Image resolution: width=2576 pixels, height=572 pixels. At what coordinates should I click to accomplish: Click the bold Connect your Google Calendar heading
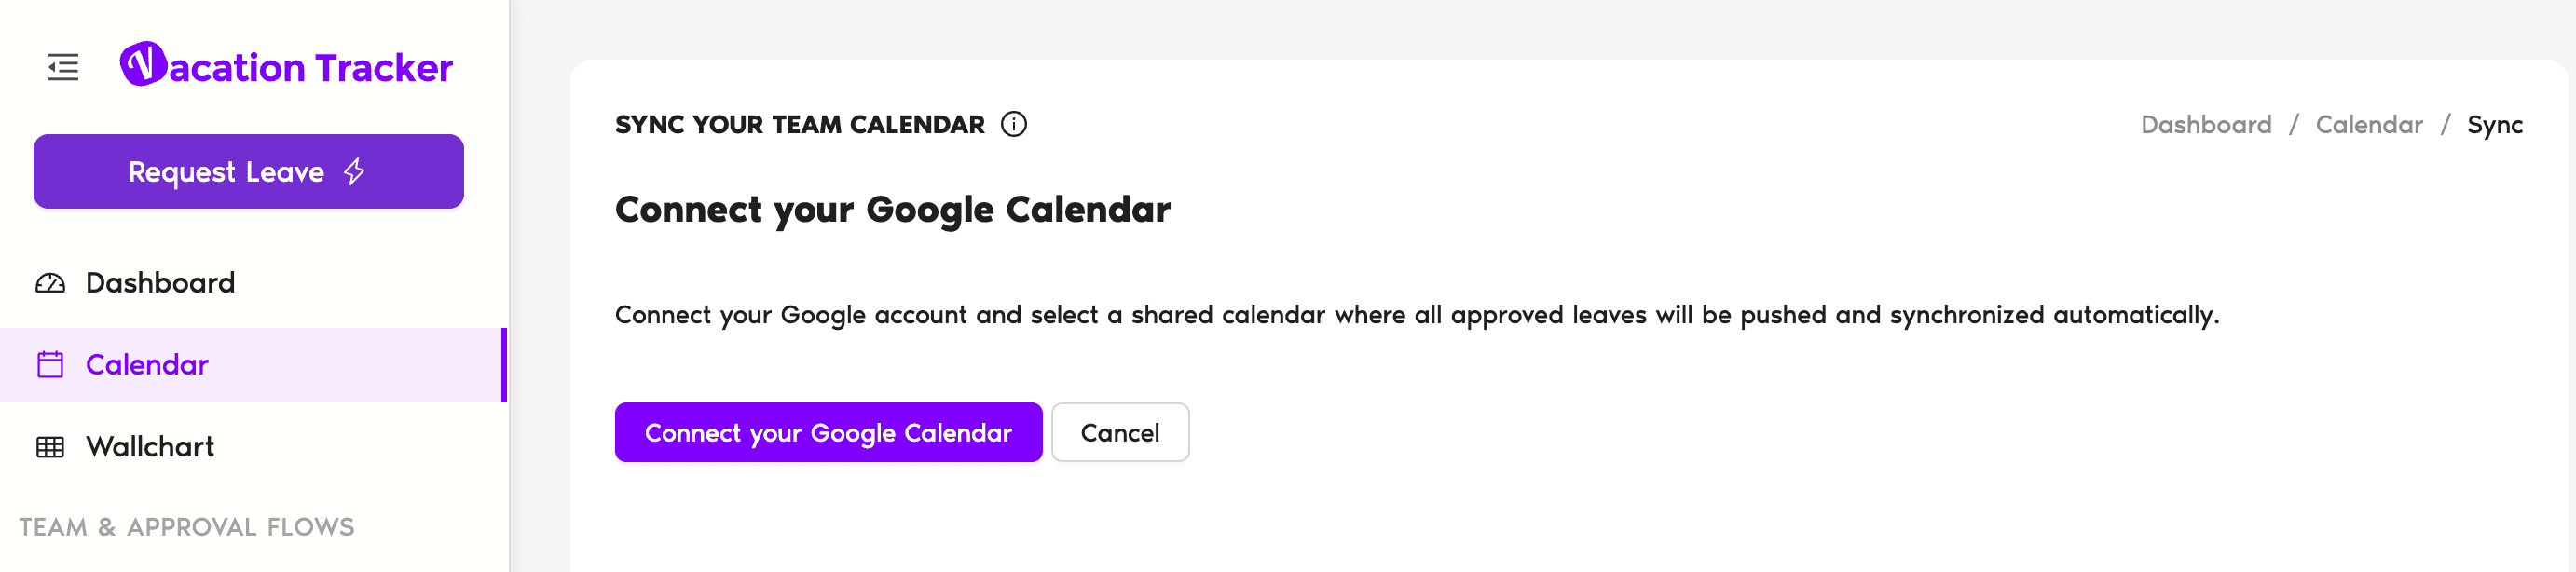[892, 210]
